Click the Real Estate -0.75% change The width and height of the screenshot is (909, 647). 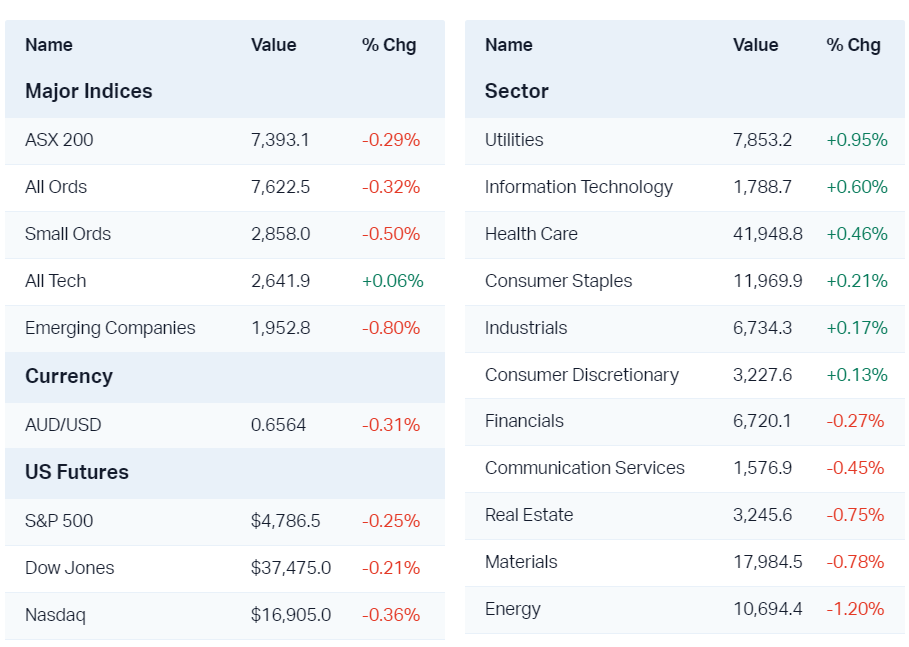point(855,515)
